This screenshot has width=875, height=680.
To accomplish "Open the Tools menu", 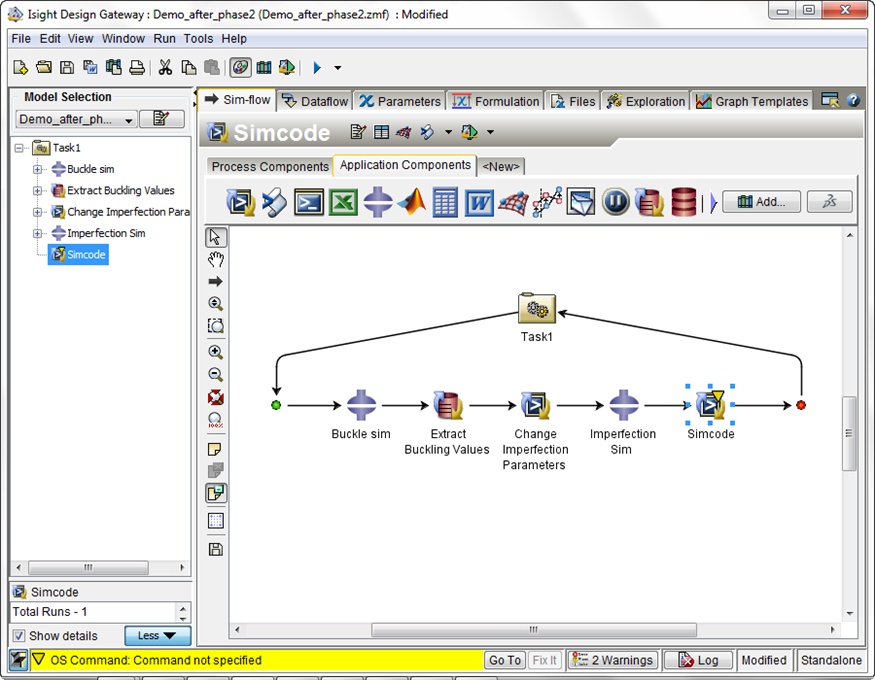I will coord(199,38).
